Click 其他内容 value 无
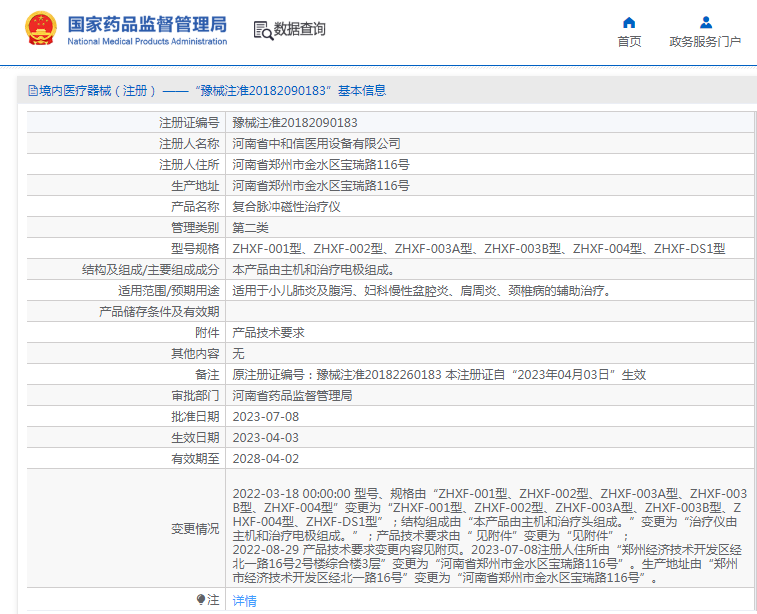Image resolution: width=757 pixels, height=614 pixels. pos(238,354)
